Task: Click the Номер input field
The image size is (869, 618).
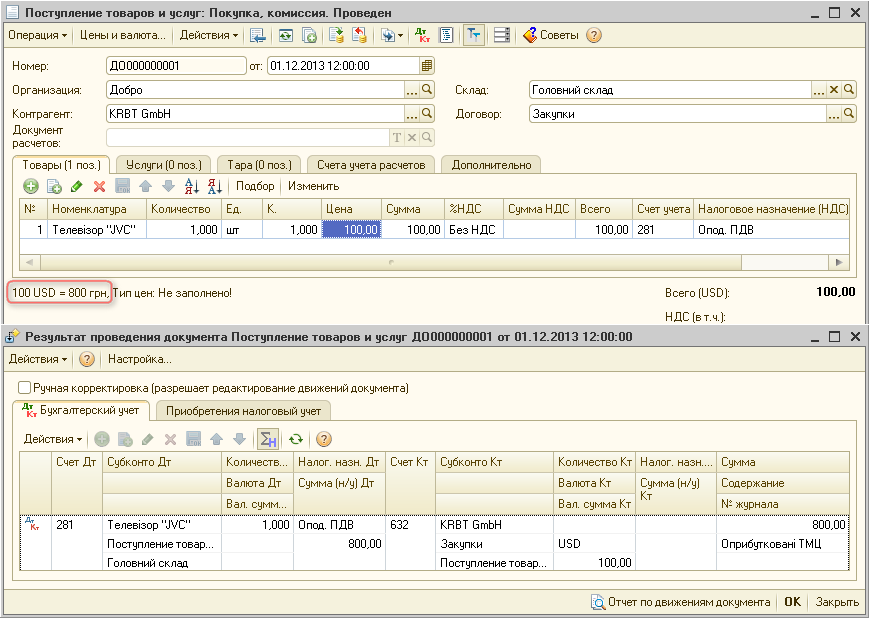Action: (x=176, y=66)
